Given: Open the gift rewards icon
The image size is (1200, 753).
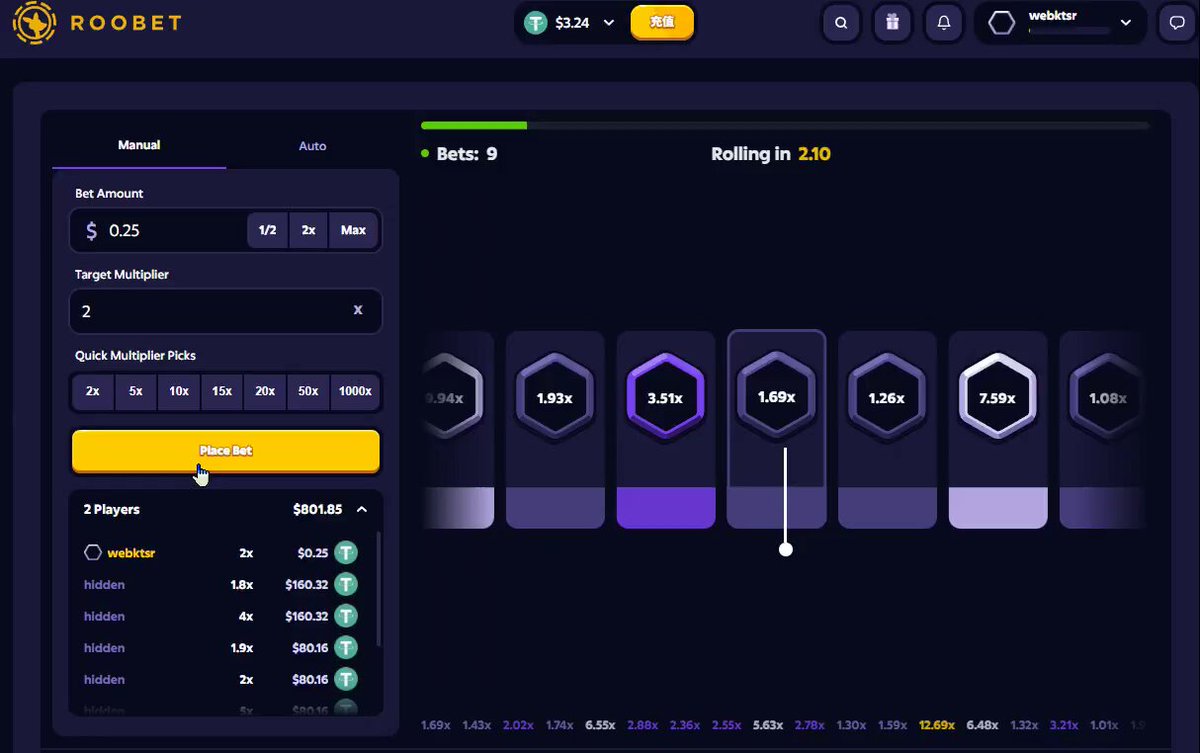Looking at the screenshot, I should coord(893,24).
